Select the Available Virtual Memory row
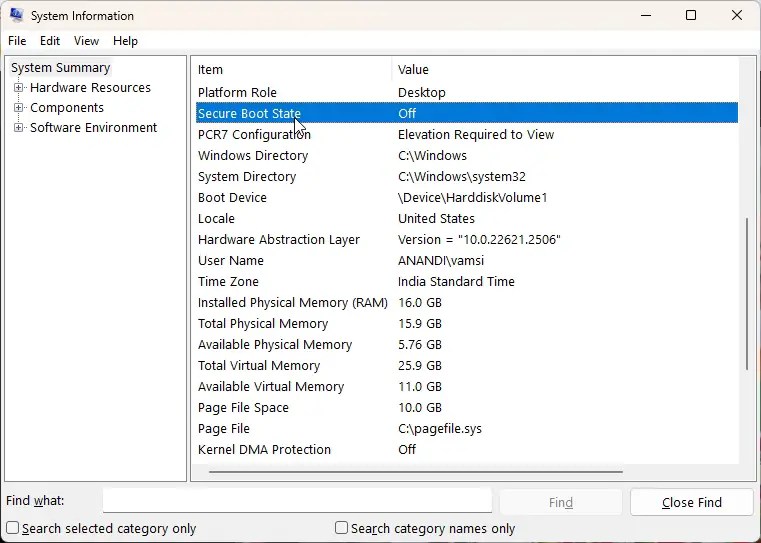 [467, 387]
